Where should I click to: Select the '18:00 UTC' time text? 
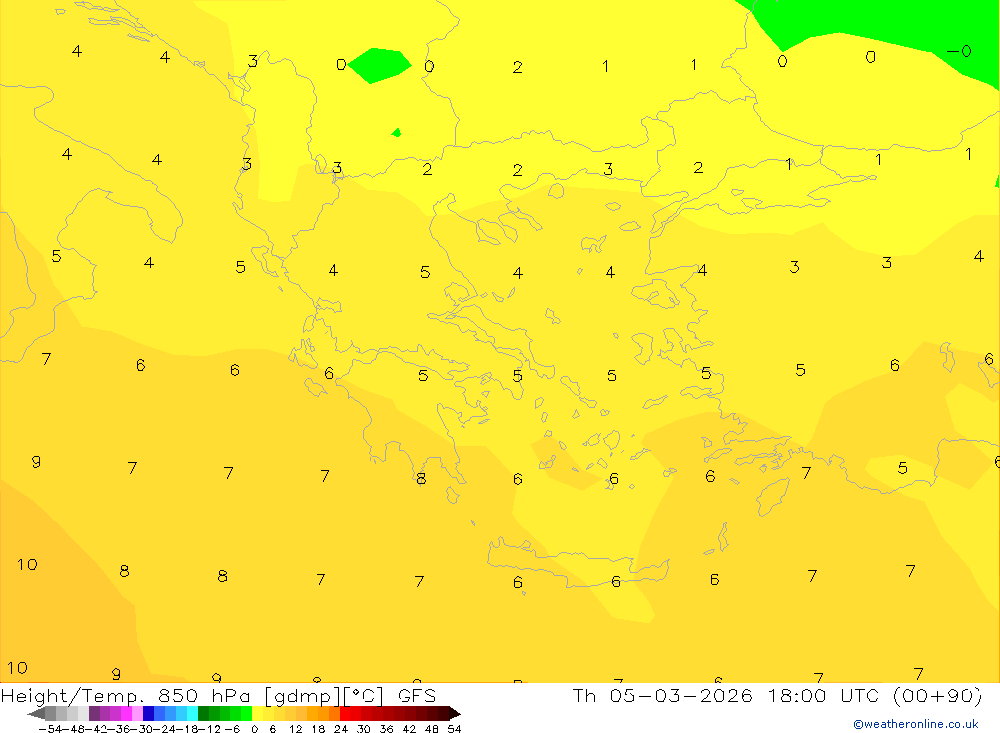823,695
